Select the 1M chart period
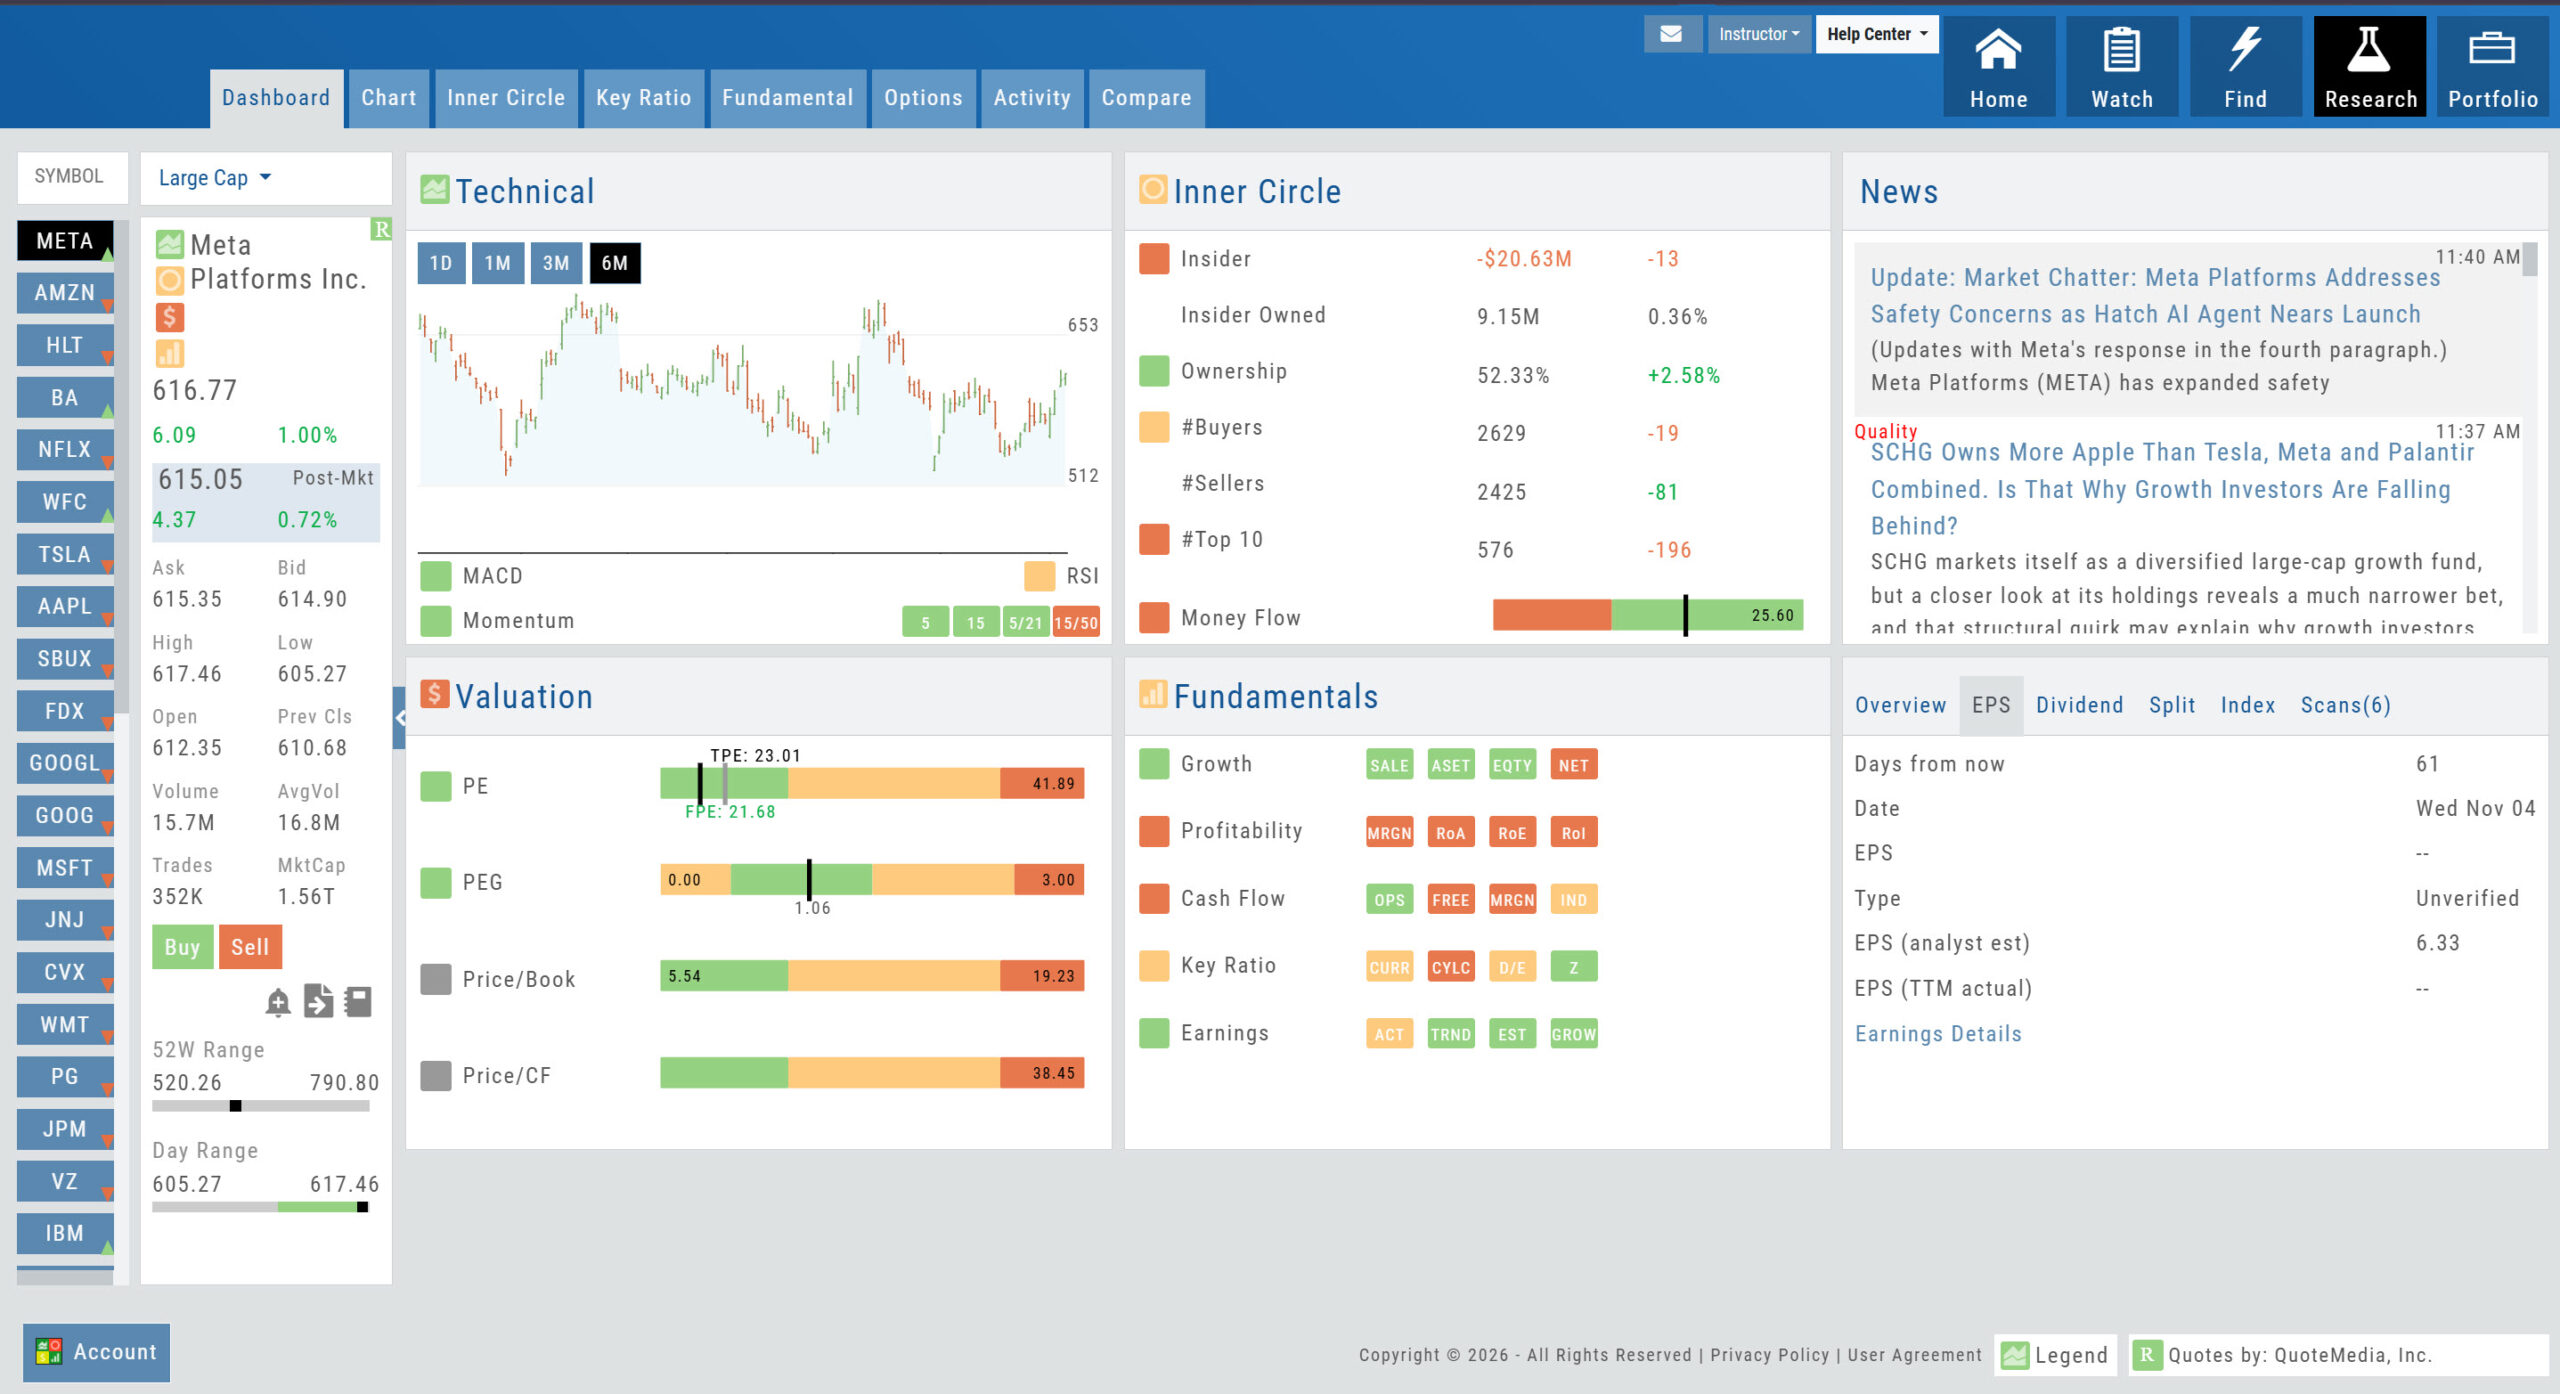The height and width of the screenshot is (1394, 2560). click(497, 263)
